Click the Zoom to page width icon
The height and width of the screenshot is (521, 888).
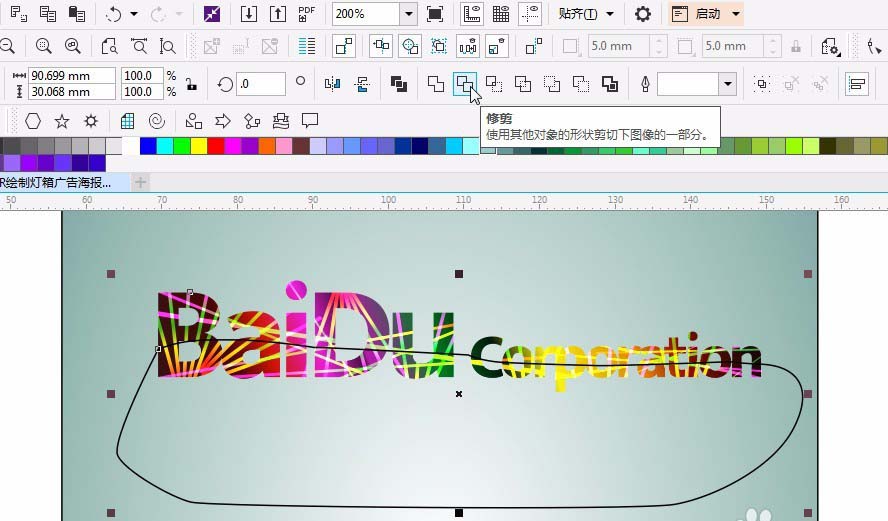(x=139, y=46)
